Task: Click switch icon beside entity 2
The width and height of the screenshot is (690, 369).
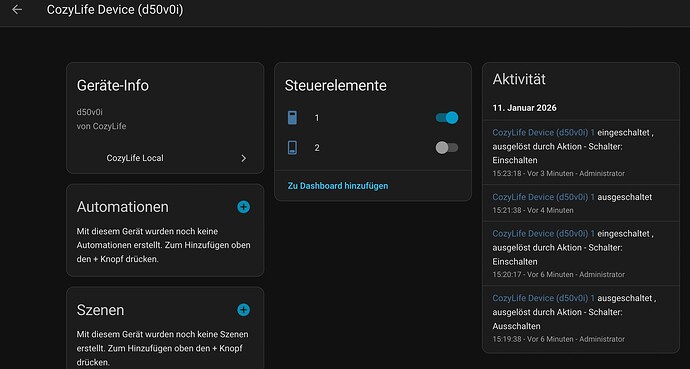Action: point(292,148)
